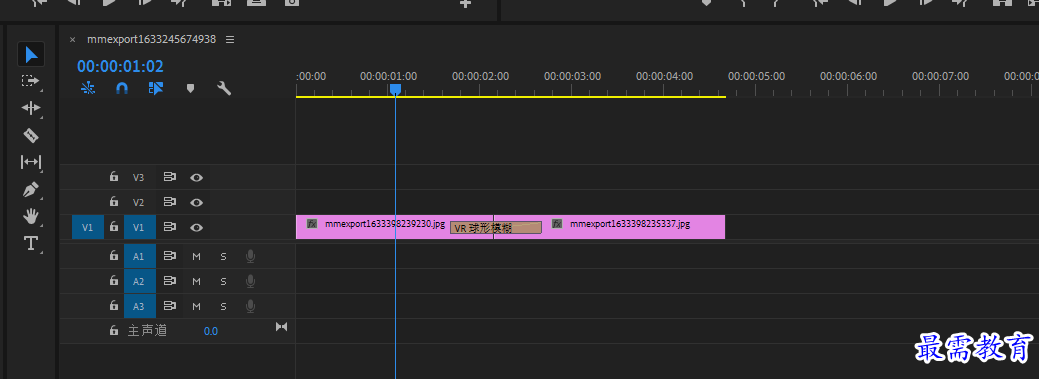Image resolution: width=1039 pixels, height=379 pixels.
Task: Enable voice-over record on A2
Action: pyautogui.click(x=250, y=281)
